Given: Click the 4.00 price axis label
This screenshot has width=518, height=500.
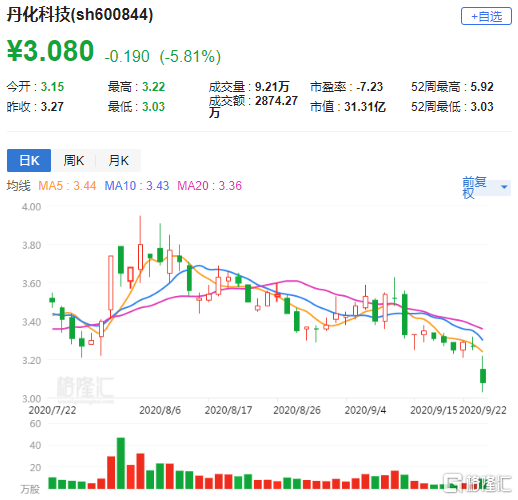Looking at the screenshot, I should 31,207.
